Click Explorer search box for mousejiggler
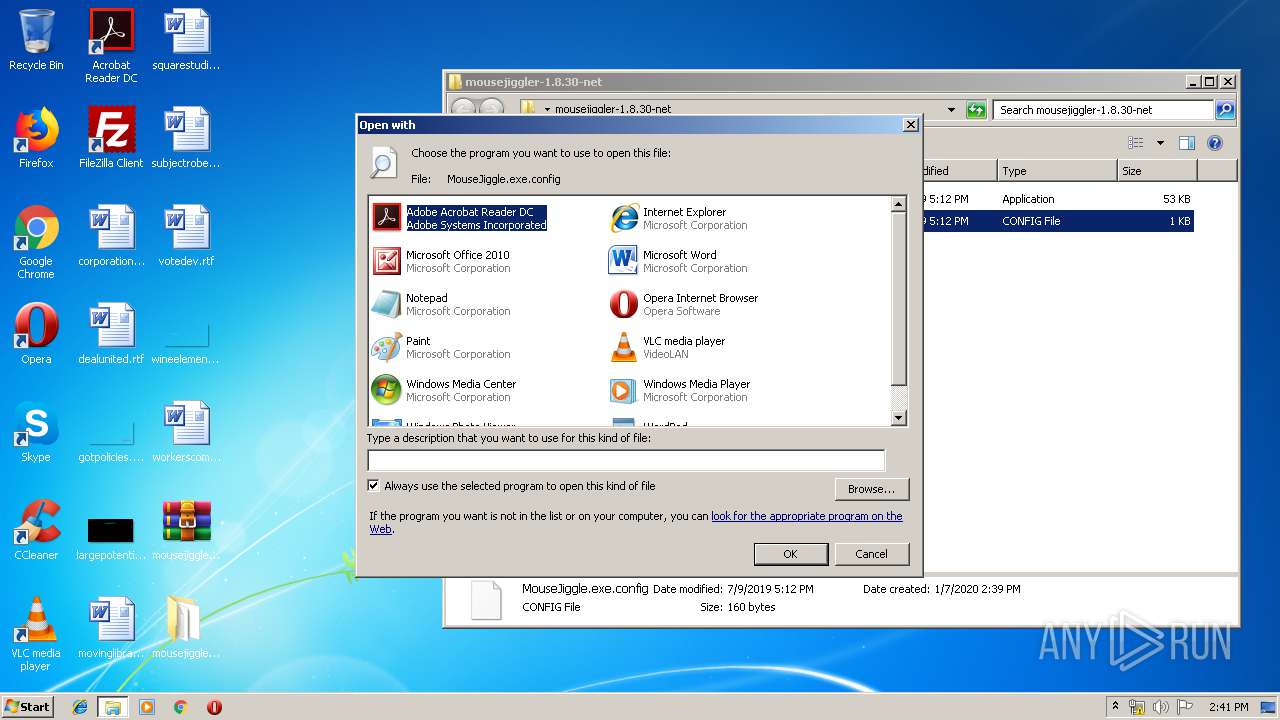 click(1104, 110)
